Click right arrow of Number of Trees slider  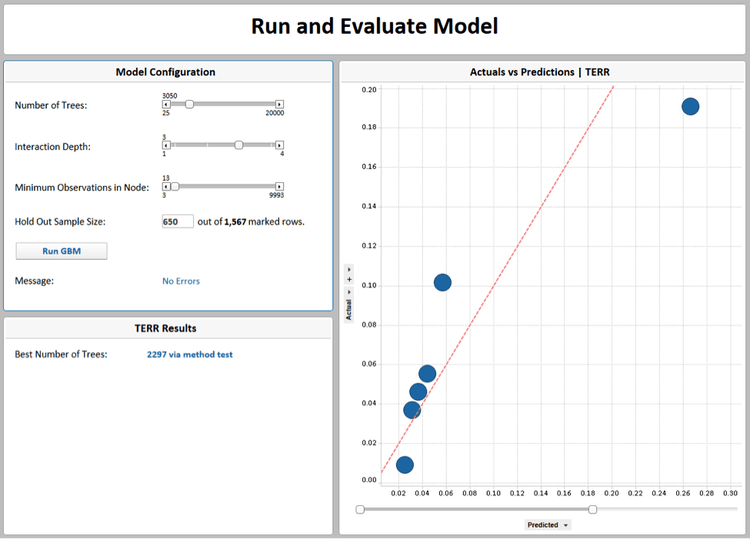[x=279, y=104]
